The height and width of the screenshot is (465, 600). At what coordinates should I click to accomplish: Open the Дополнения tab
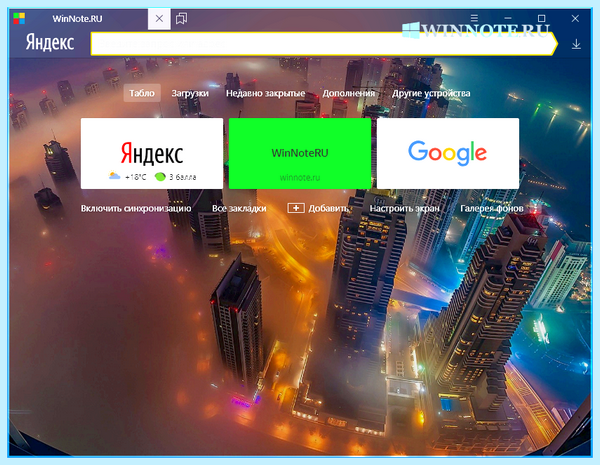coord(349,93)
